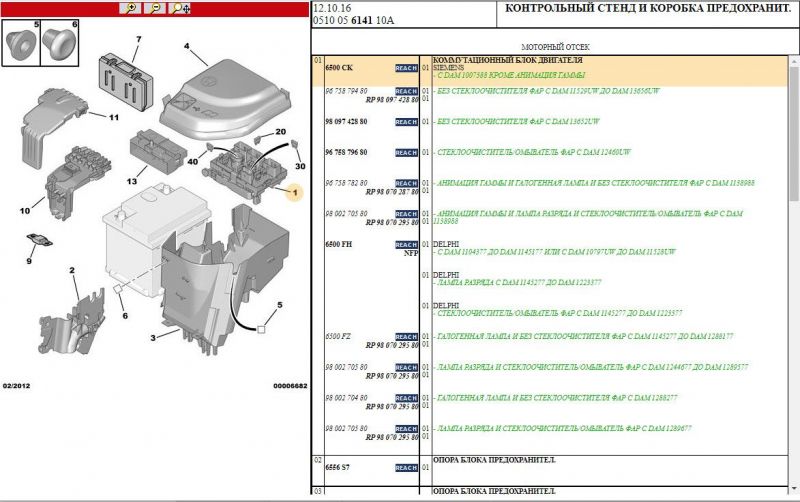Open thumbnail of grommet part 5
Viewport: 800px width, 502px height.
coord(20,42)
